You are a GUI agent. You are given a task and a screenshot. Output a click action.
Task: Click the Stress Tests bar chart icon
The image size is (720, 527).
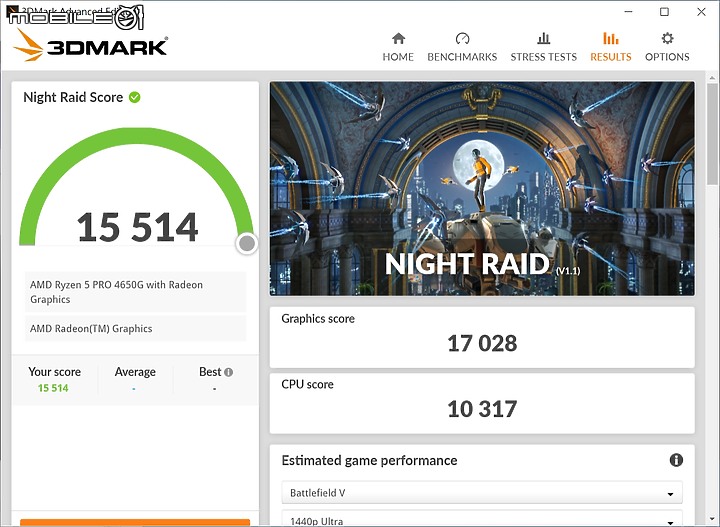(x=544, y=38)
